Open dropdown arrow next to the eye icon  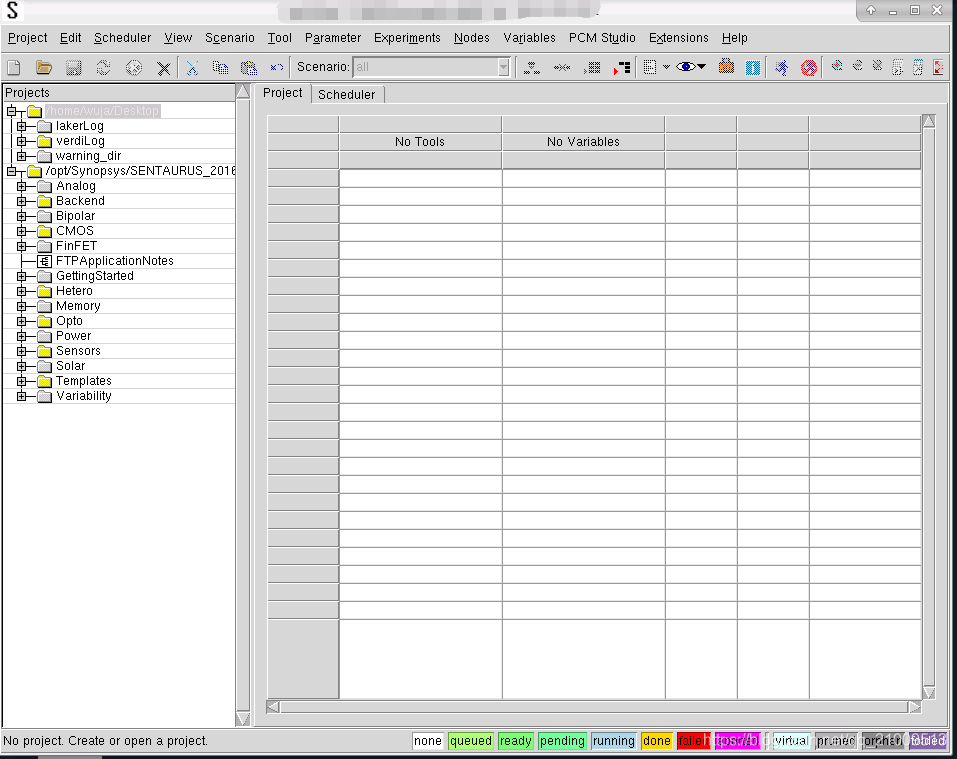tap(702, 67)
